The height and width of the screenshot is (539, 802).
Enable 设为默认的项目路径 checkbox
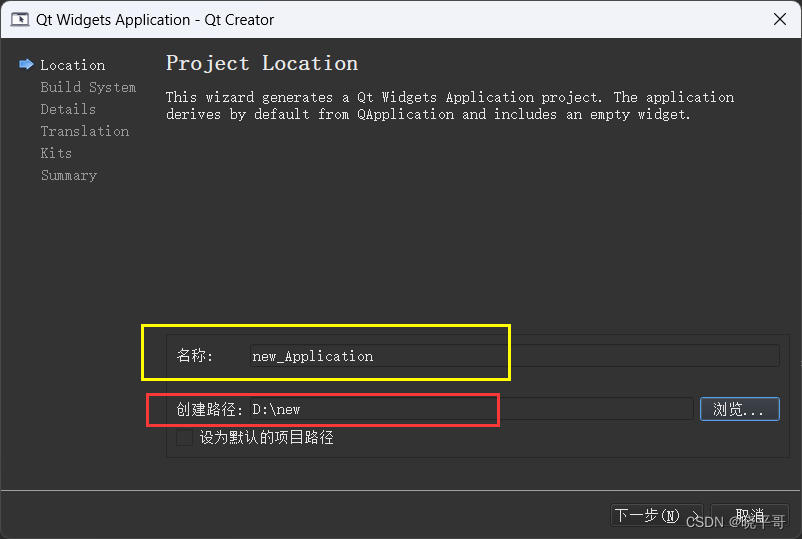click(x=184, y=438)
